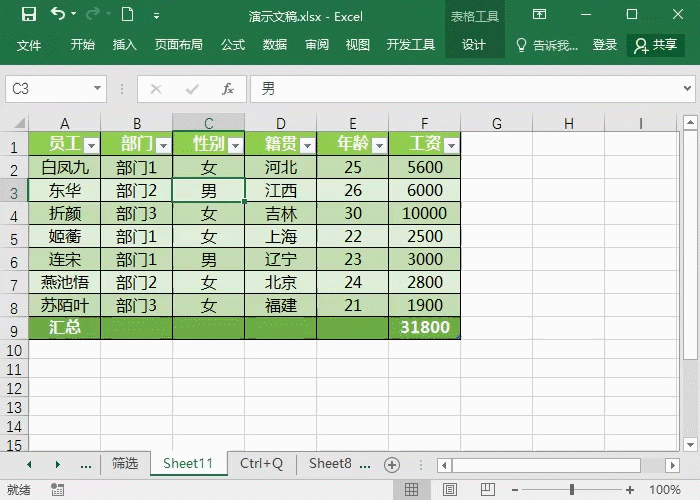Open the 员工 column filter dropdown
Screen dimensions: 700x500
click(92, 146)
